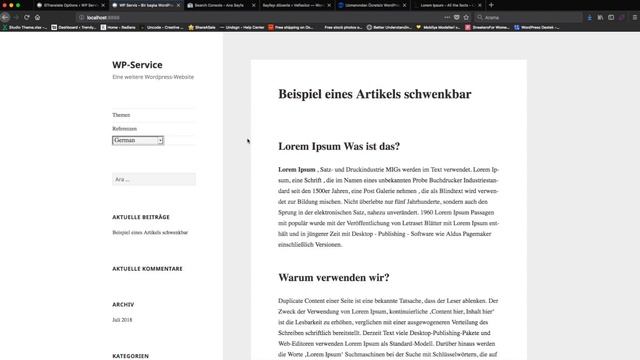Click the heading Warum verwenden wir?
Viewport: 640px width, 360px height.
click(x=334, y=278)
